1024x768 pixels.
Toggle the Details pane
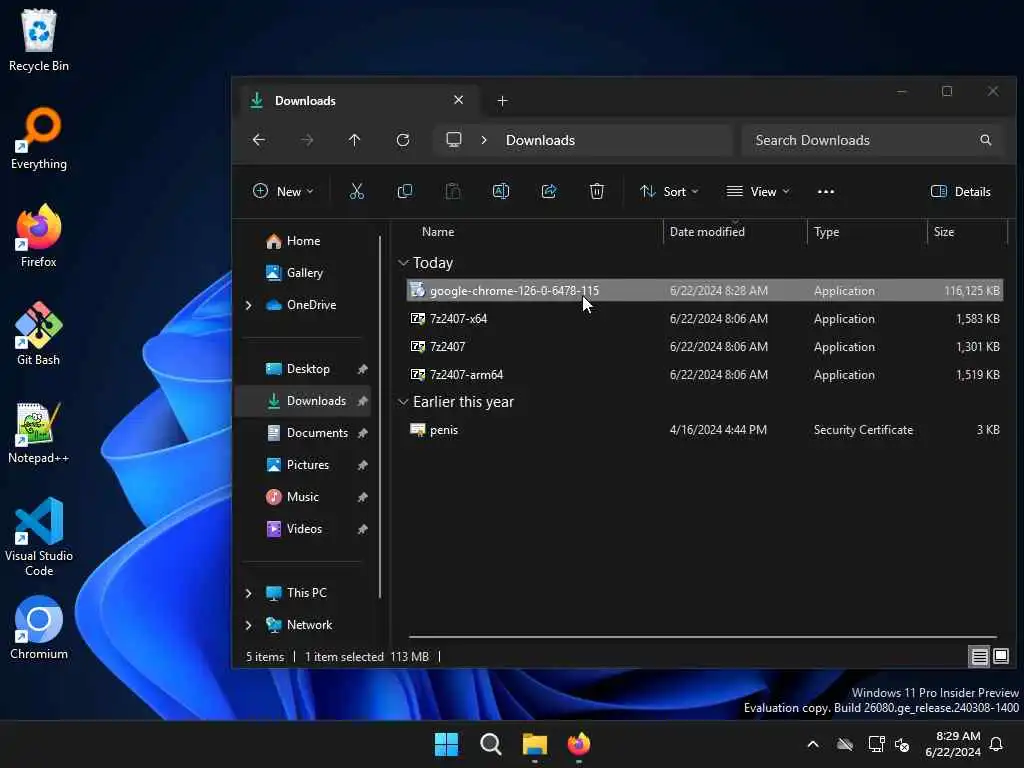pyautogui.click(x=961, y=191)
